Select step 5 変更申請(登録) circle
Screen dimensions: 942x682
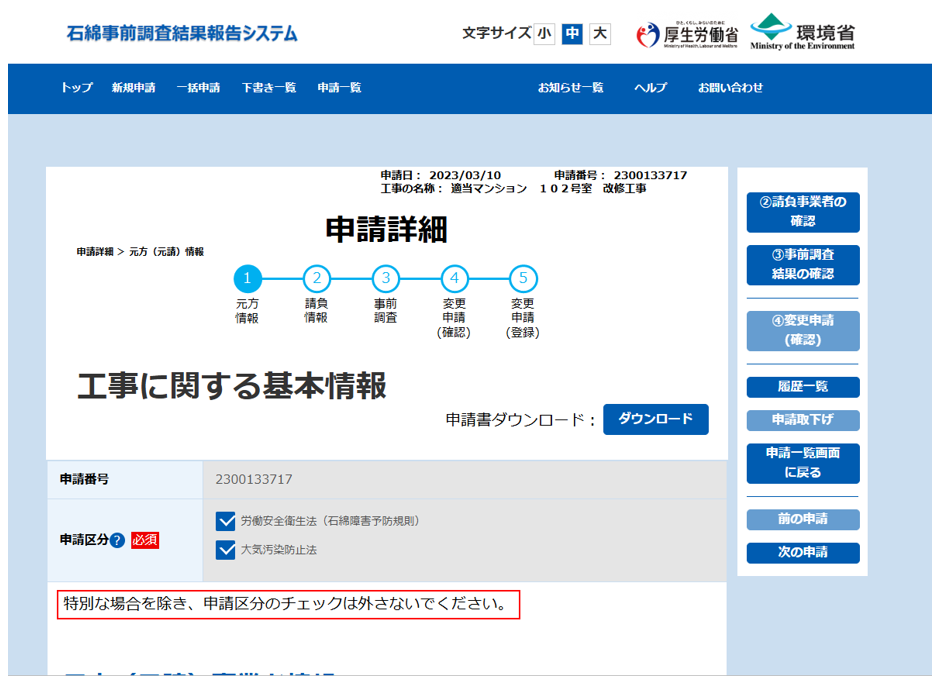pos(522,279)
